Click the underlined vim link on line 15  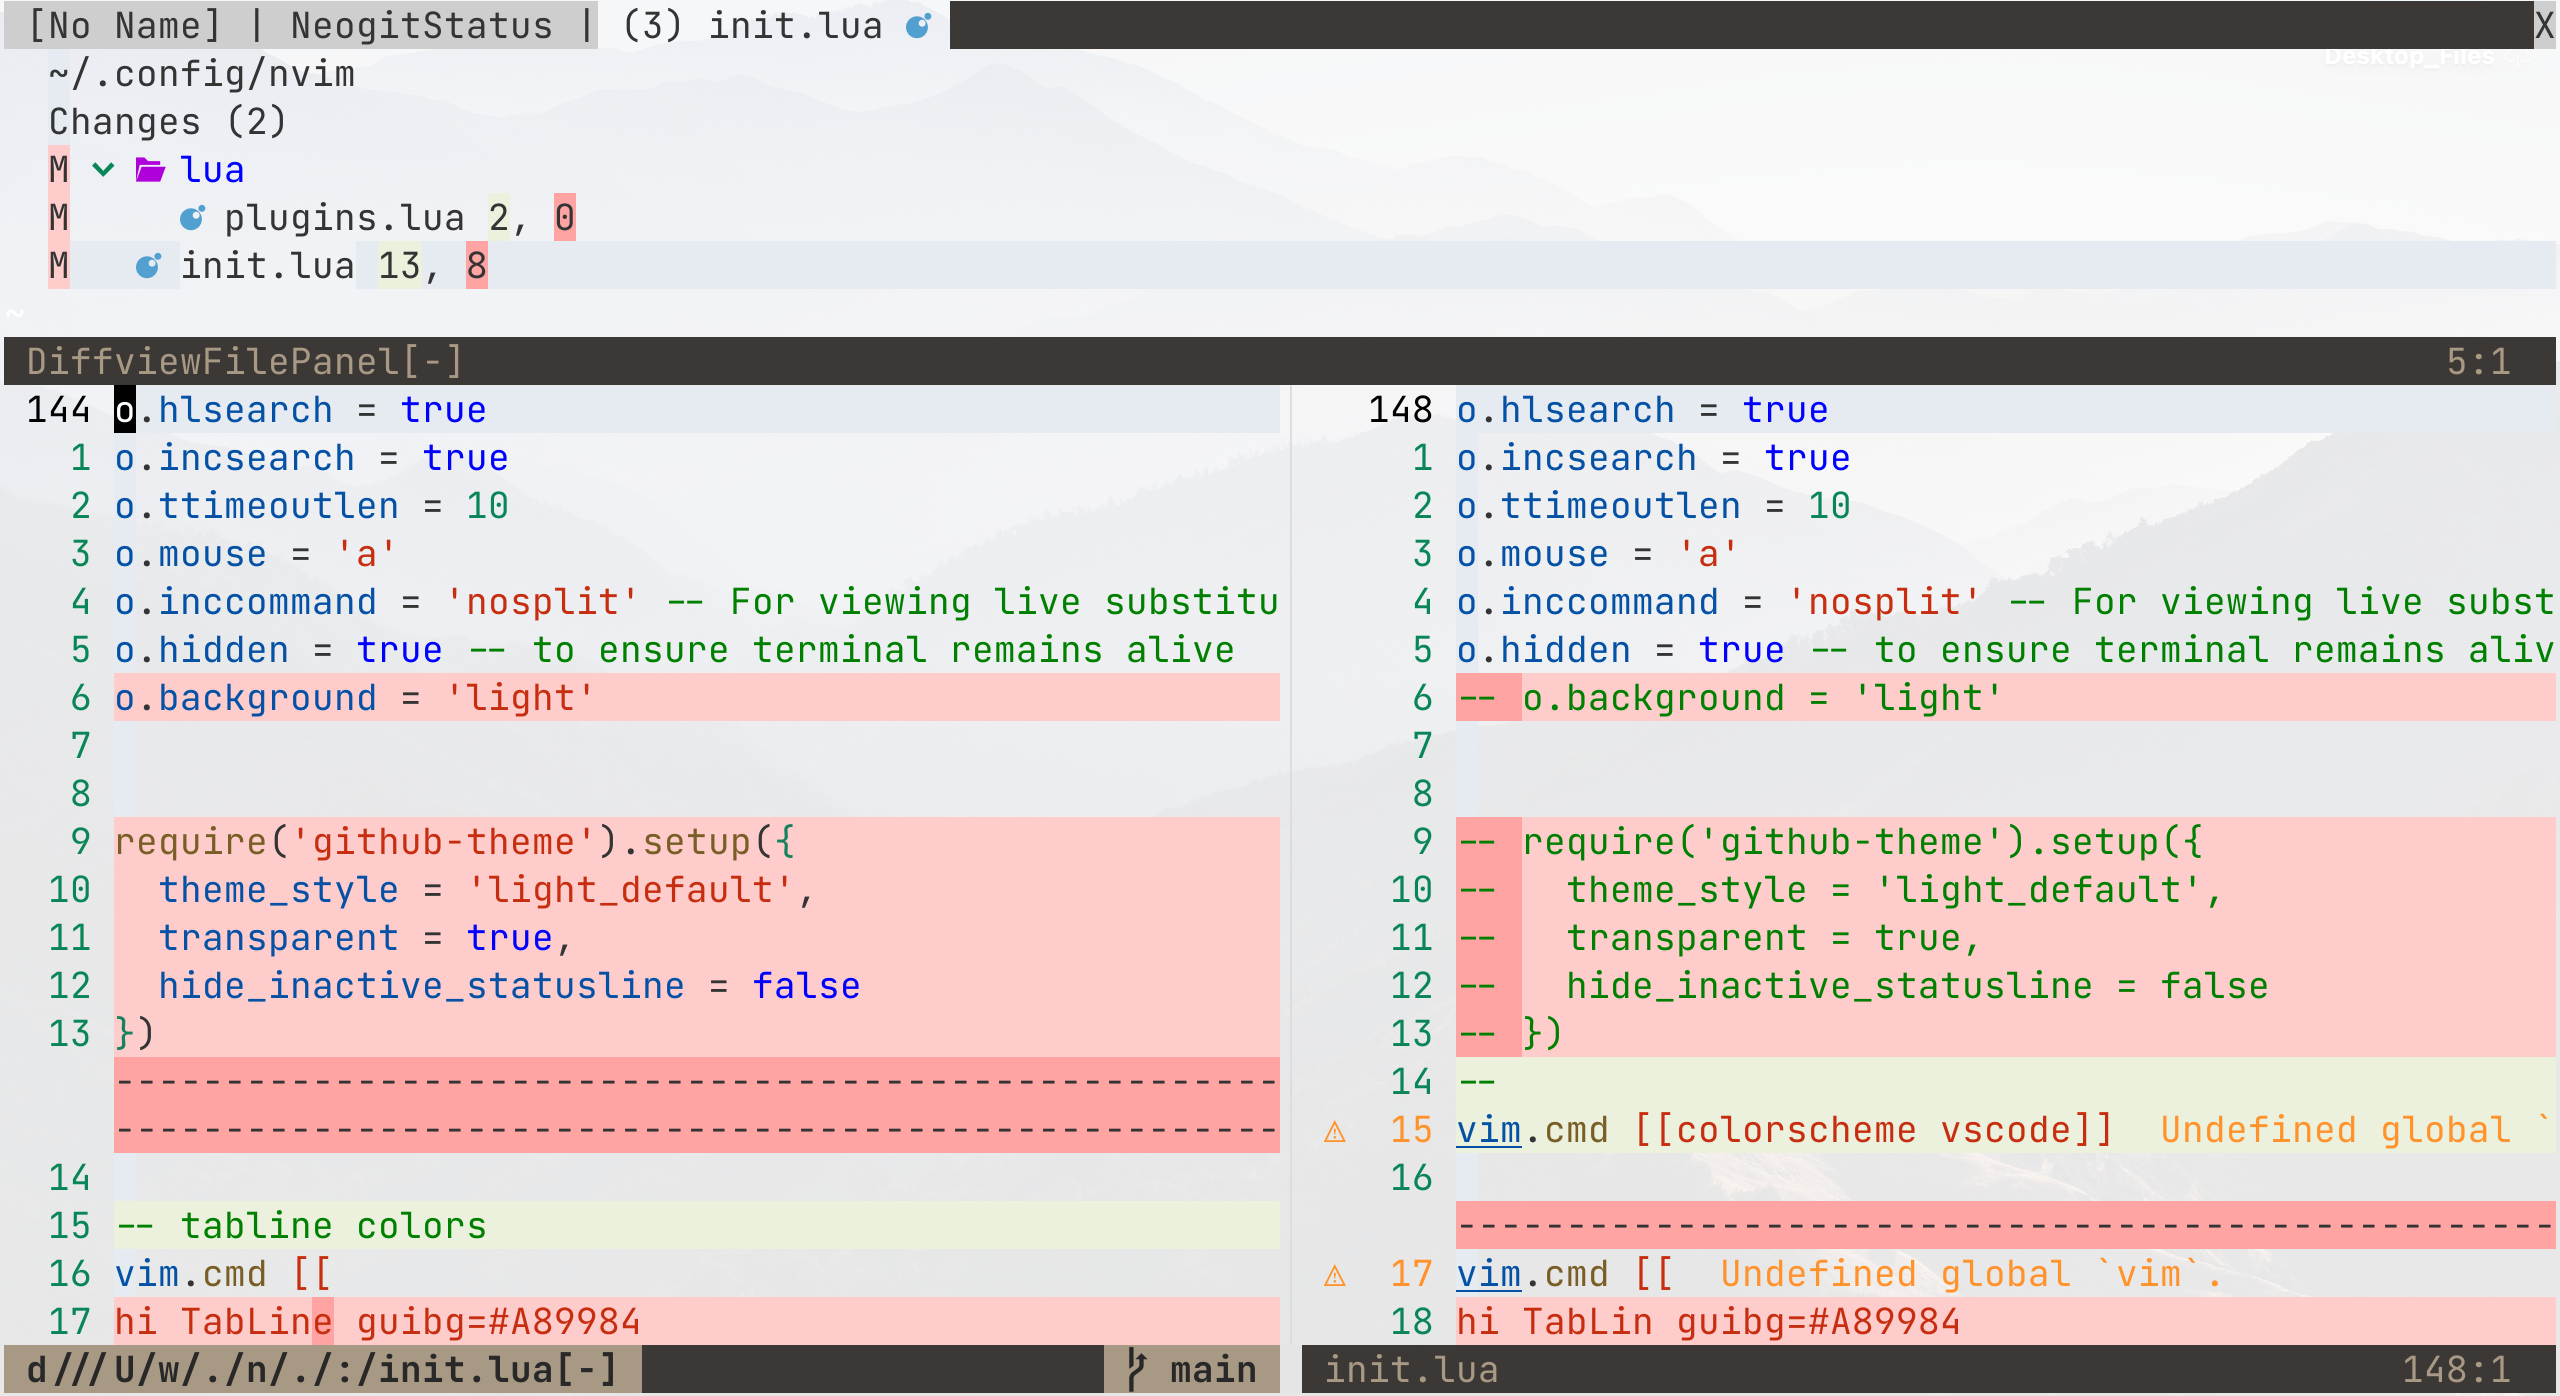click(1487, 1128)
